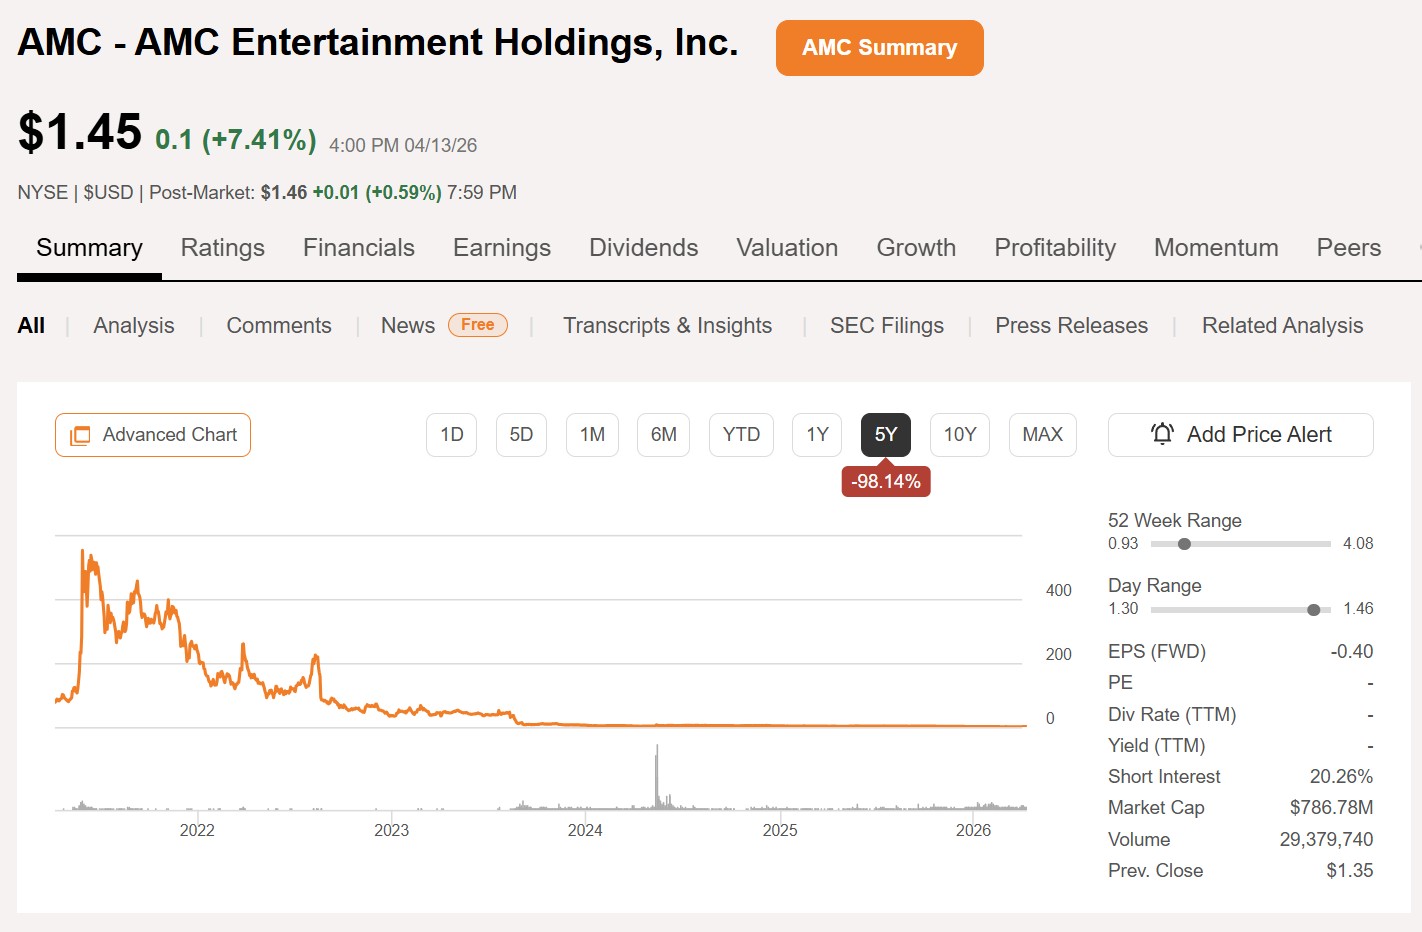The height and width of the screenshot is (932, 1422).
Task: Select the YTD chart range
Action: (741, 435)
